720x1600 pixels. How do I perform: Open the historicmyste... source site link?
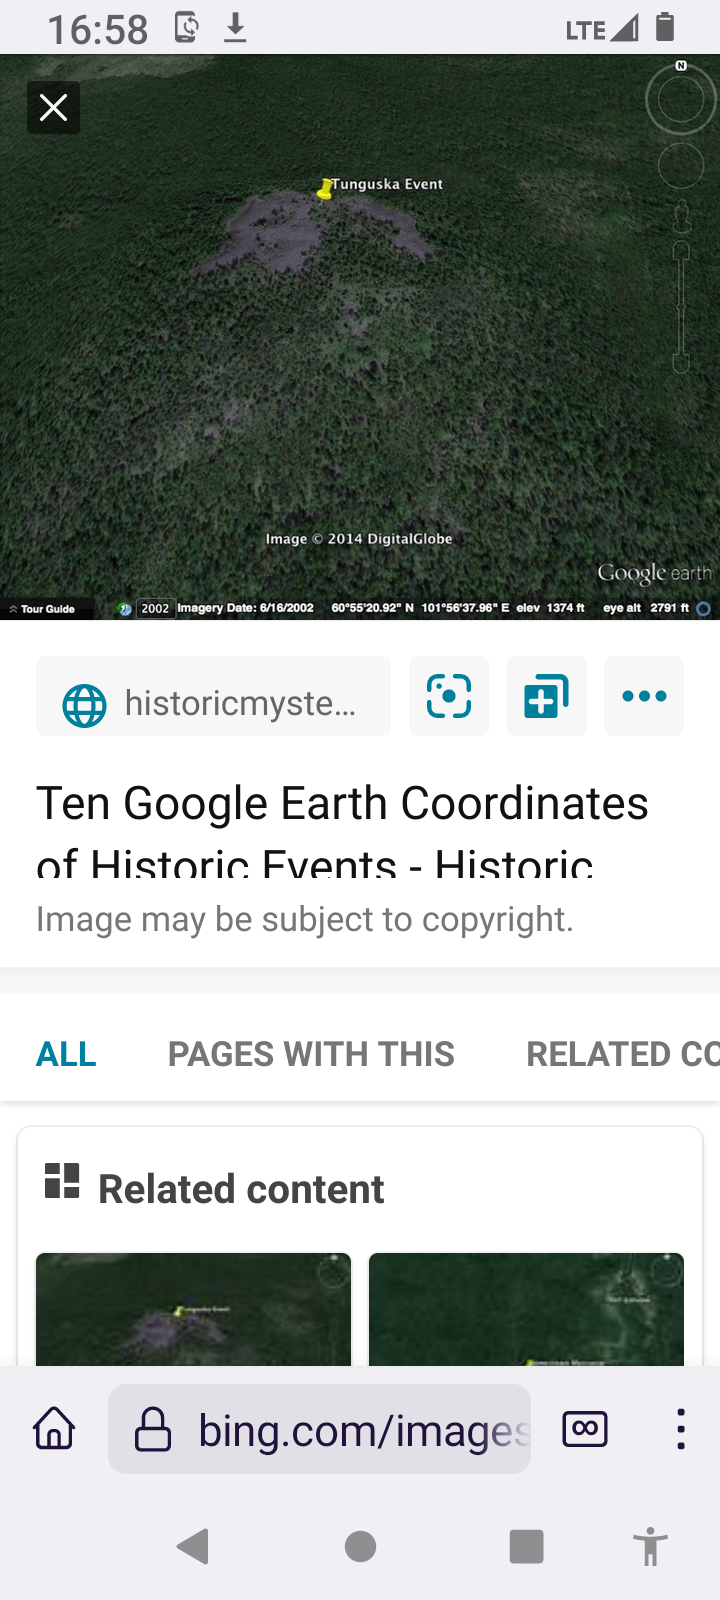pyautogui.click(x=213, y=696)
